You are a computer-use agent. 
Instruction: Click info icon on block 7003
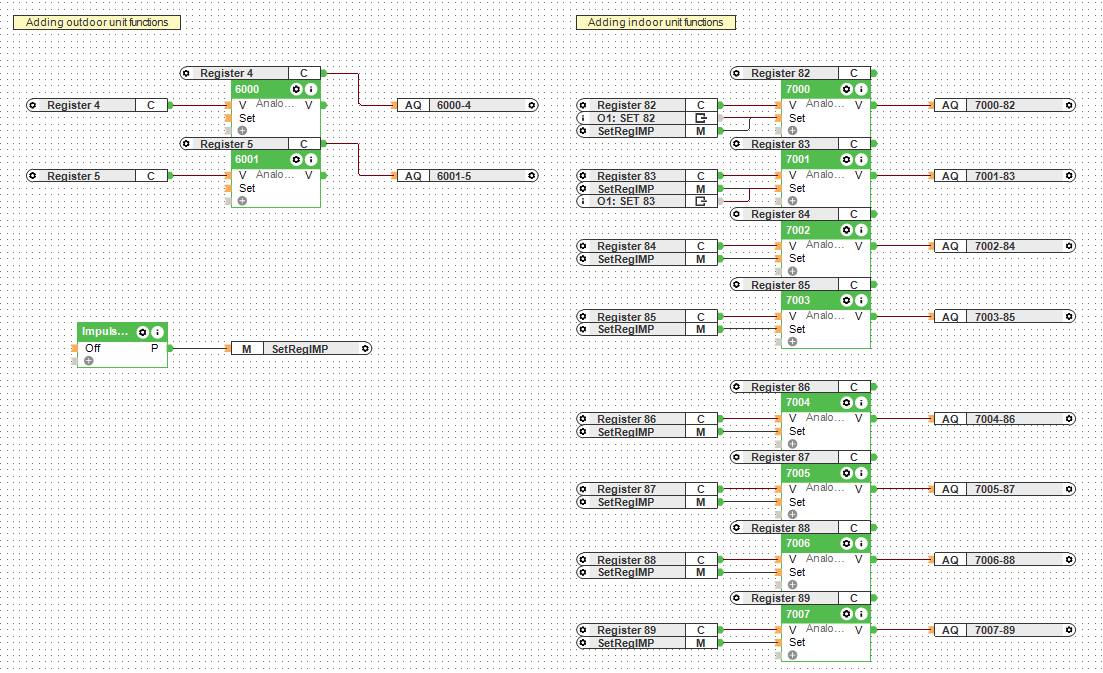[861, 300]
